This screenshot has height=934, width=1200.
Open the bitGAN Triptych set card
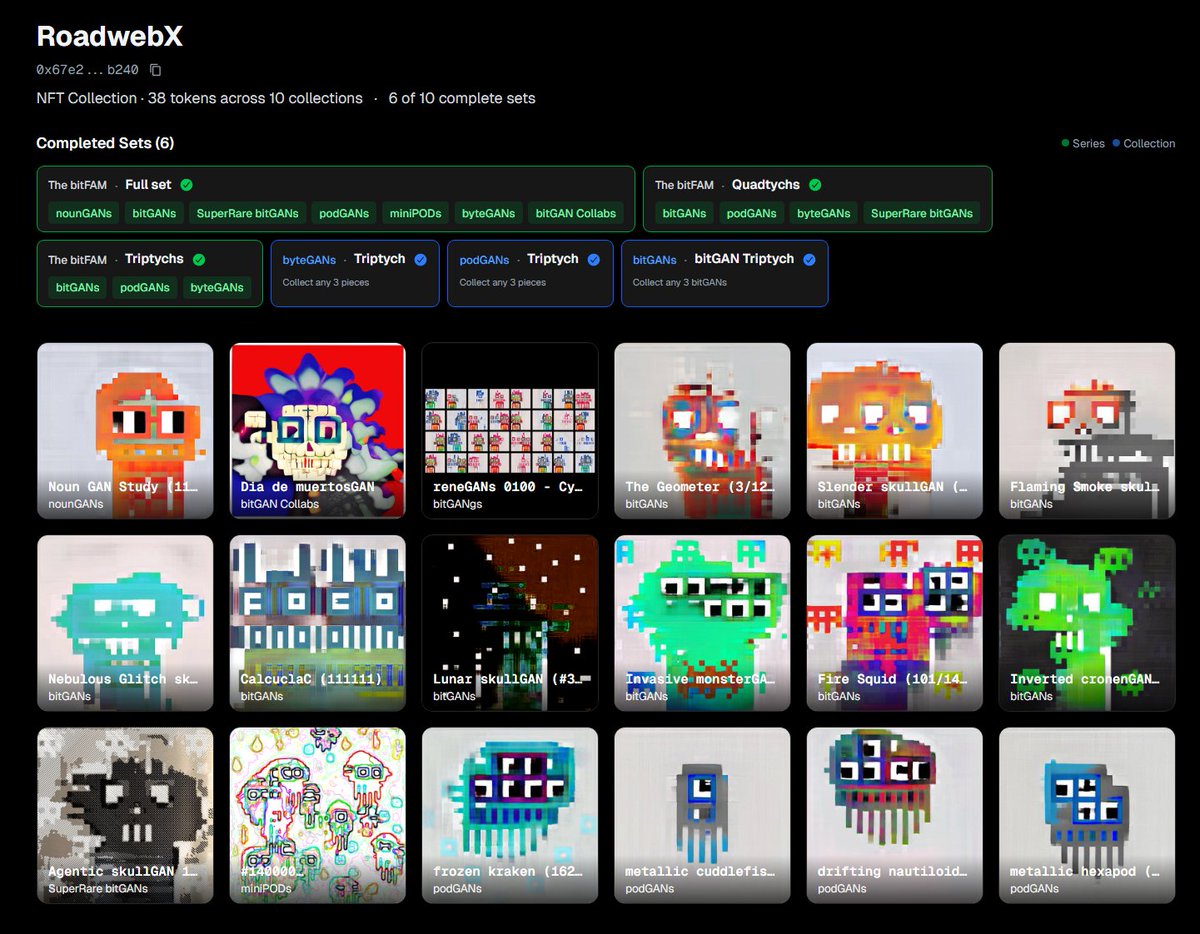coord(725,273)
